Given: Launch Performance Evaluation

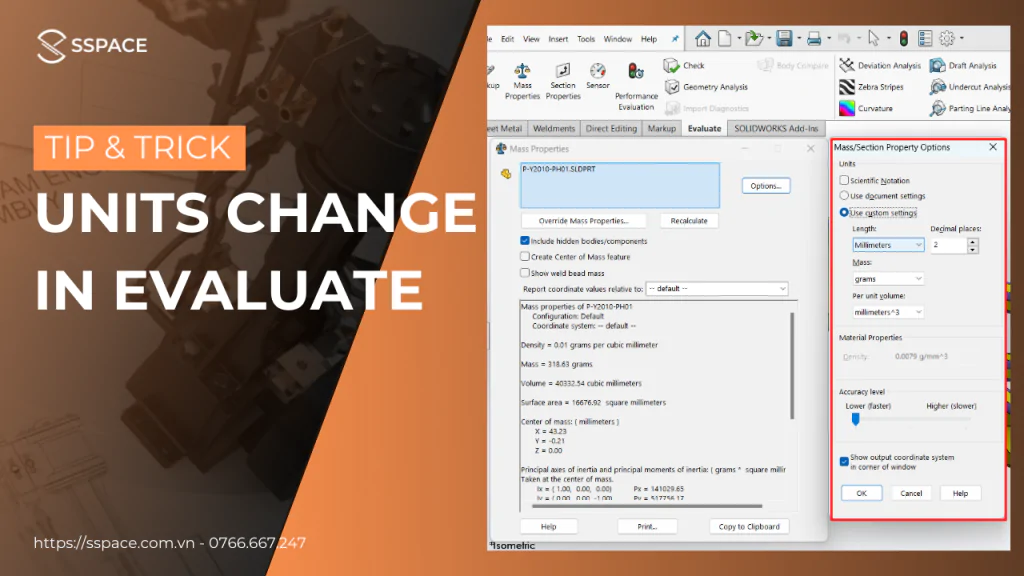Looking at the screenshot, I should point(636,87).
